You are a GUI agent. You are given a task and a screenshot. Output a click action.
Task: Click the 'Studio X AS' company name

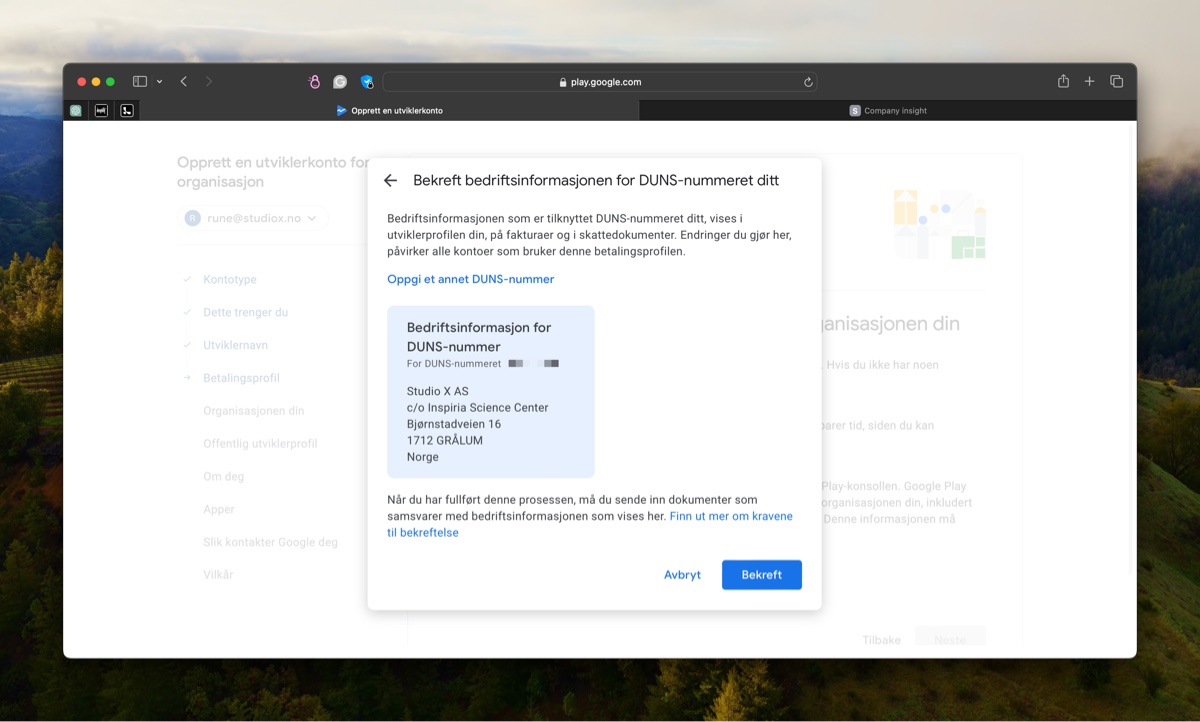point(437,392)
